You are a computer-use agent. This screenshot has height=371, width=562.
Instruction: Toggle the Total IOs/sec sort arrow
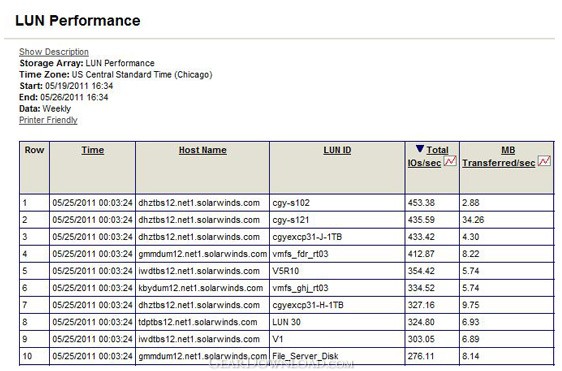(420, 149)
